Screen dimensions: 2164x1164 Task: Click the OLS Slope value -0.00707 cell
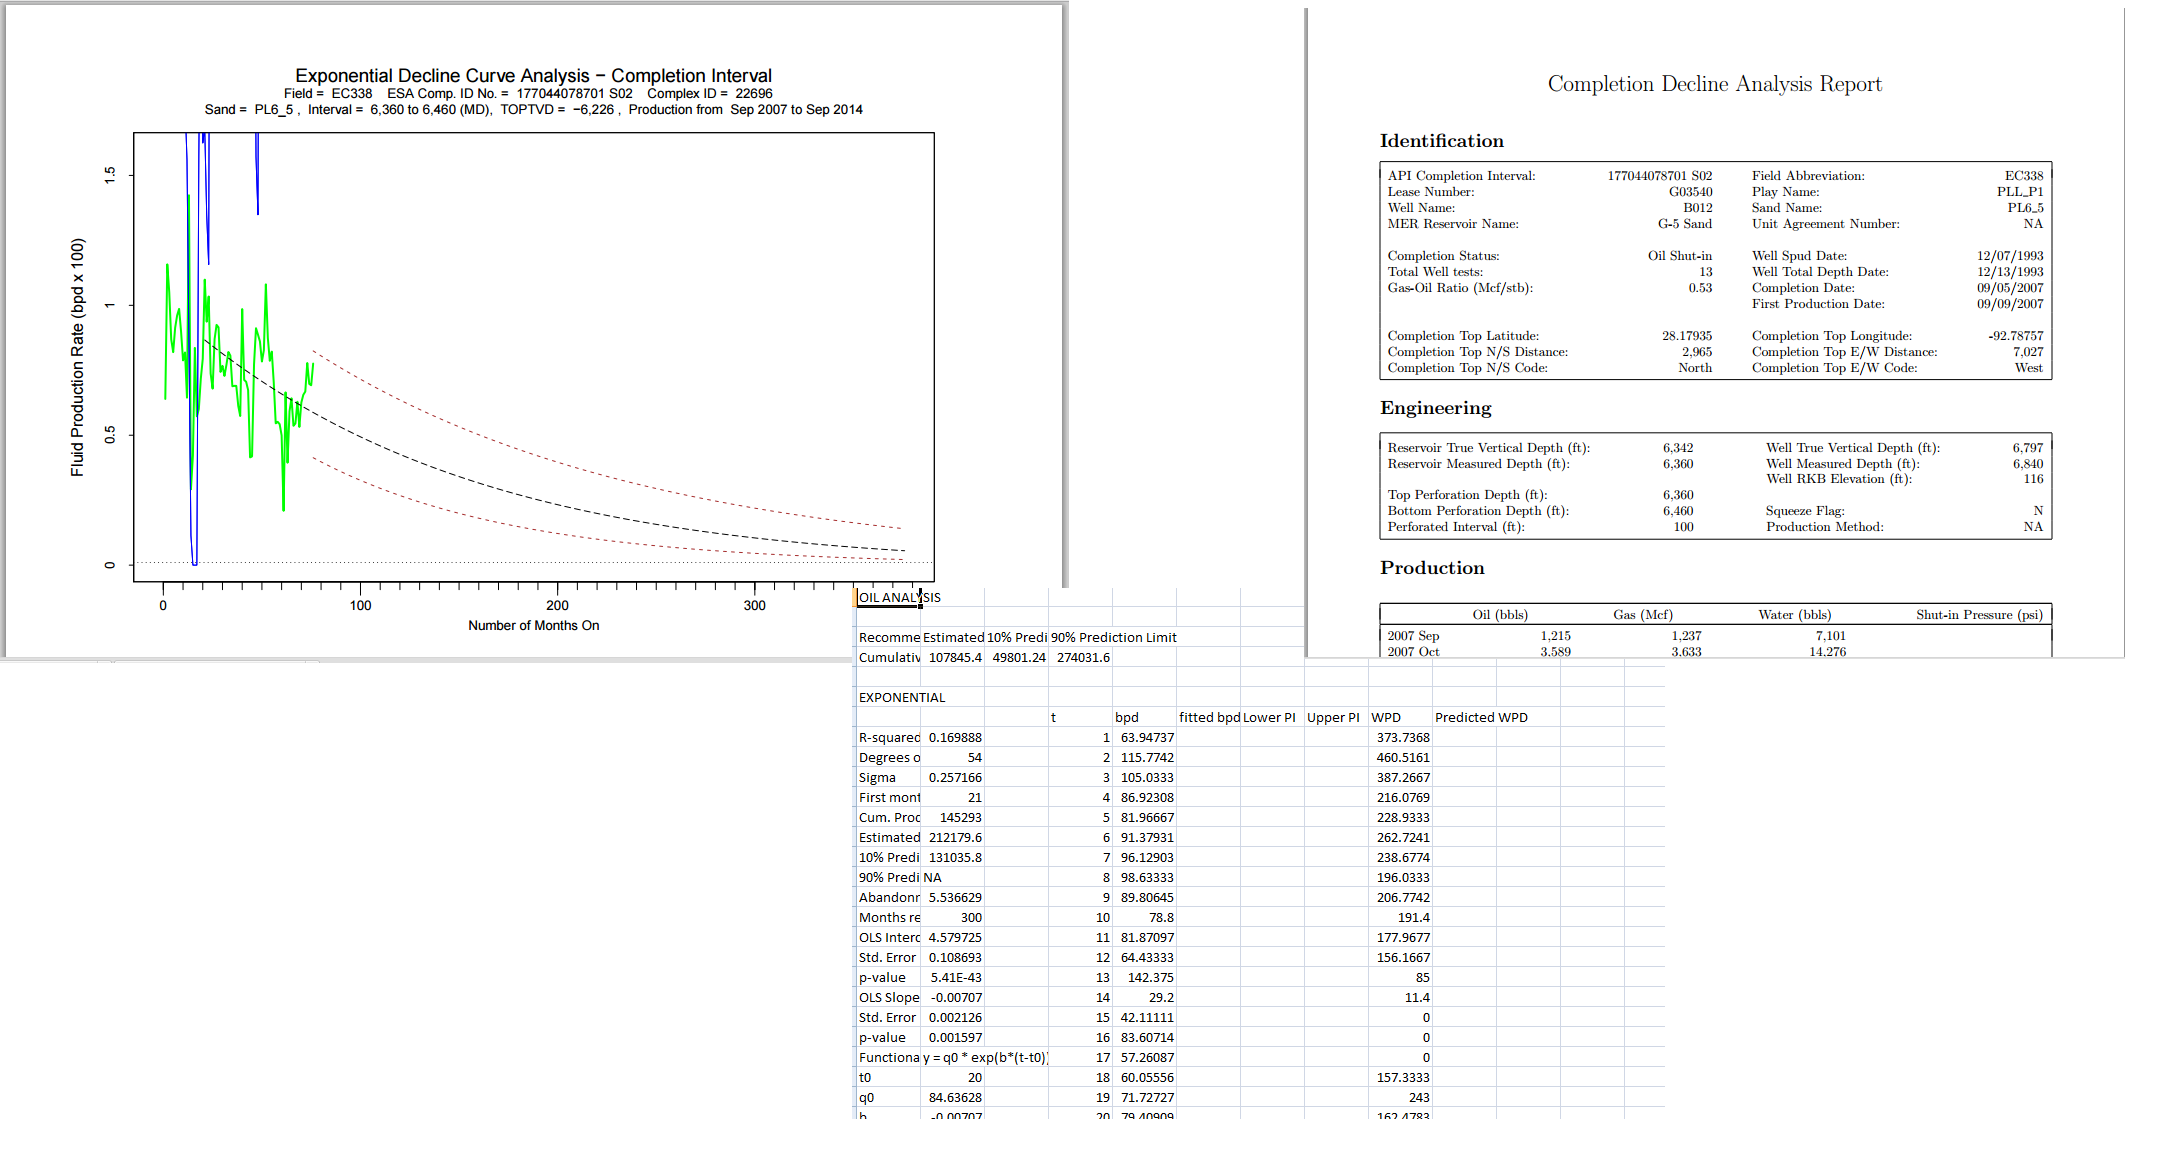pos(955,997)
